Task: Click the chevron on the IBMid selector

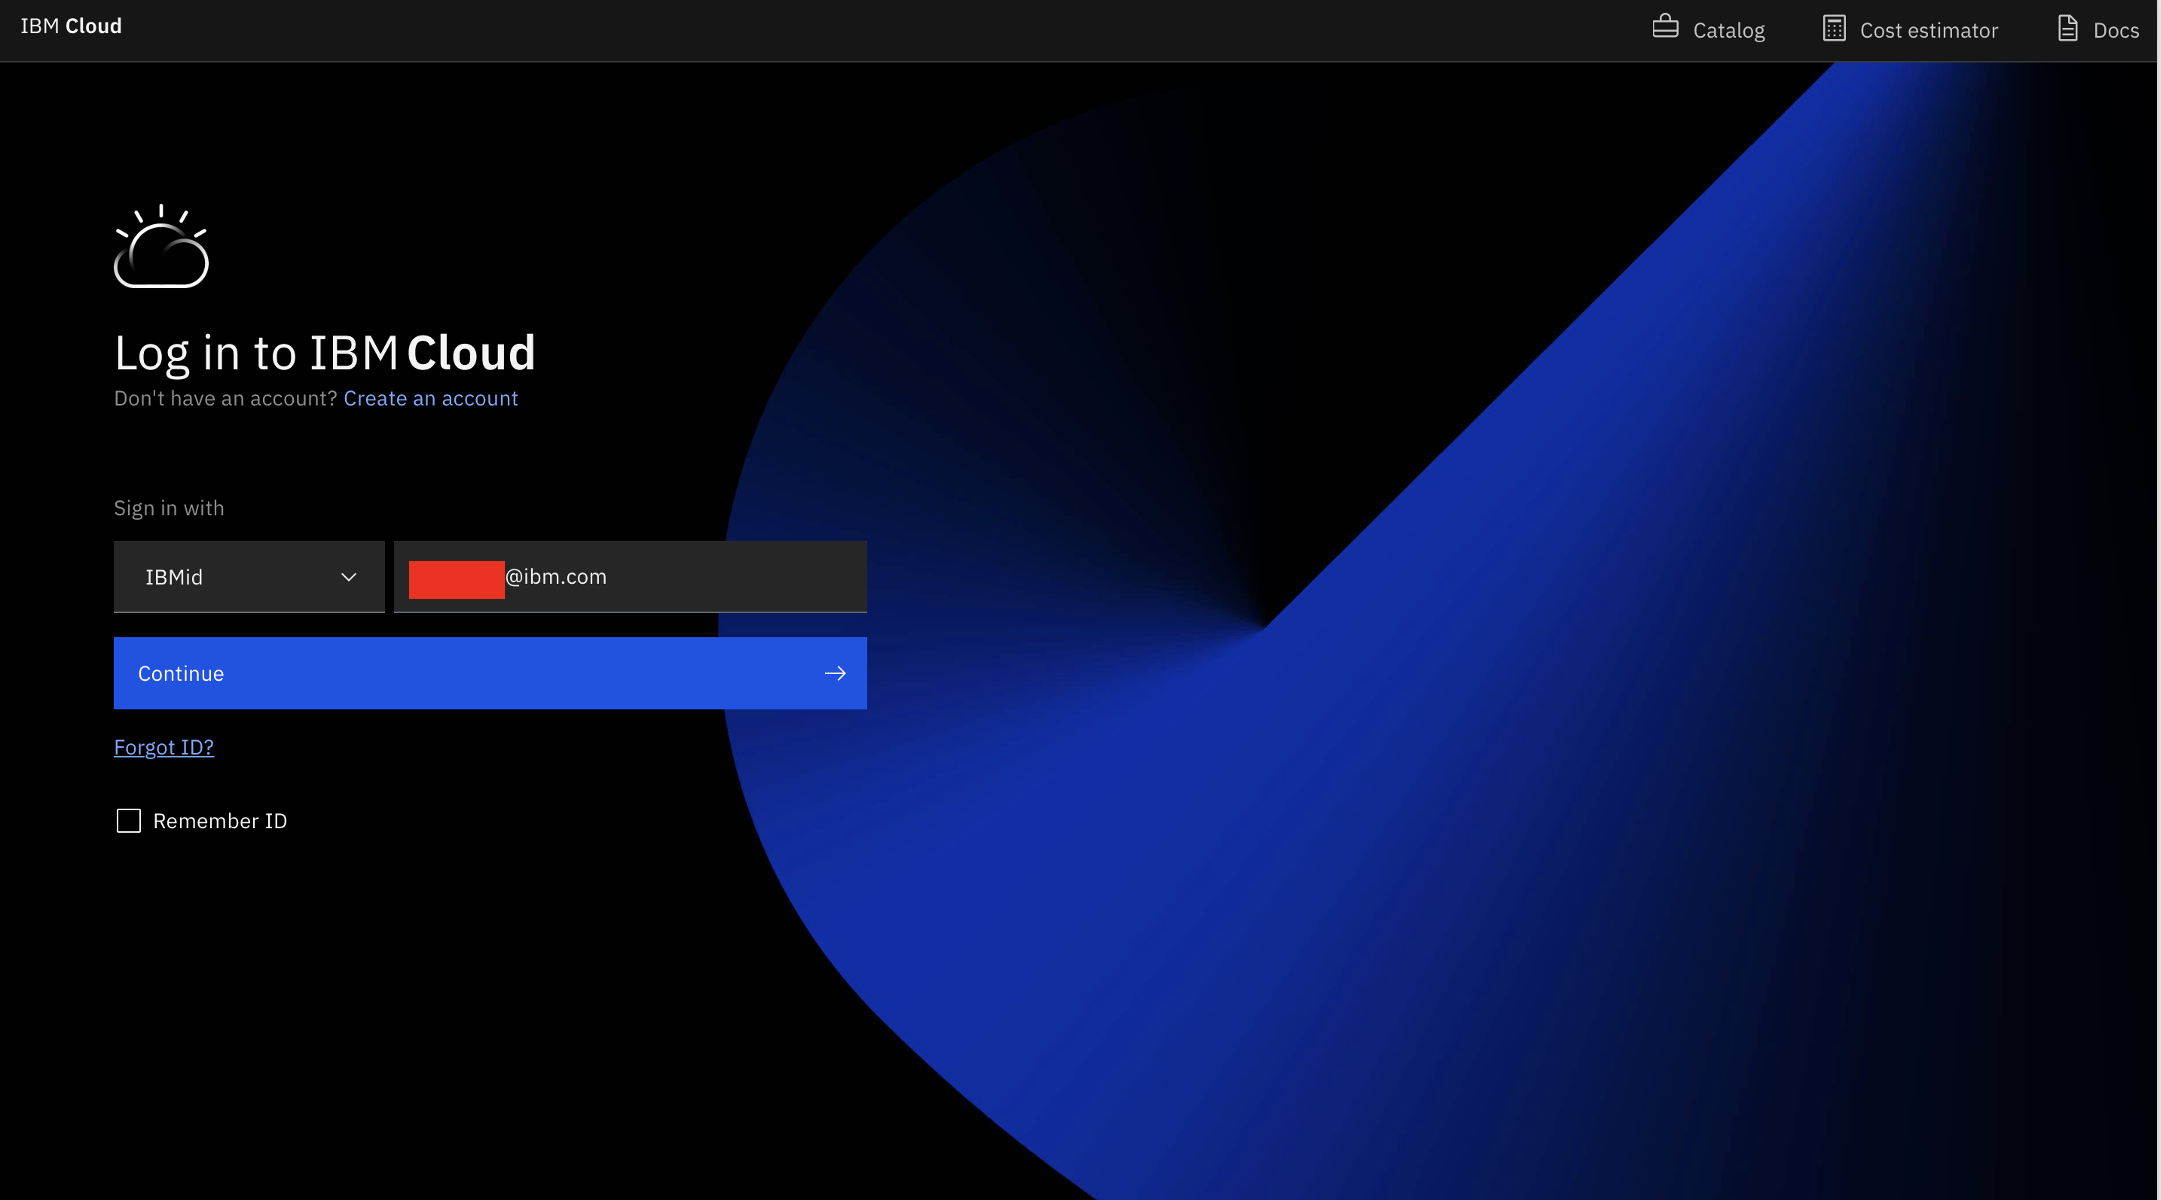Action: [349, 577]
